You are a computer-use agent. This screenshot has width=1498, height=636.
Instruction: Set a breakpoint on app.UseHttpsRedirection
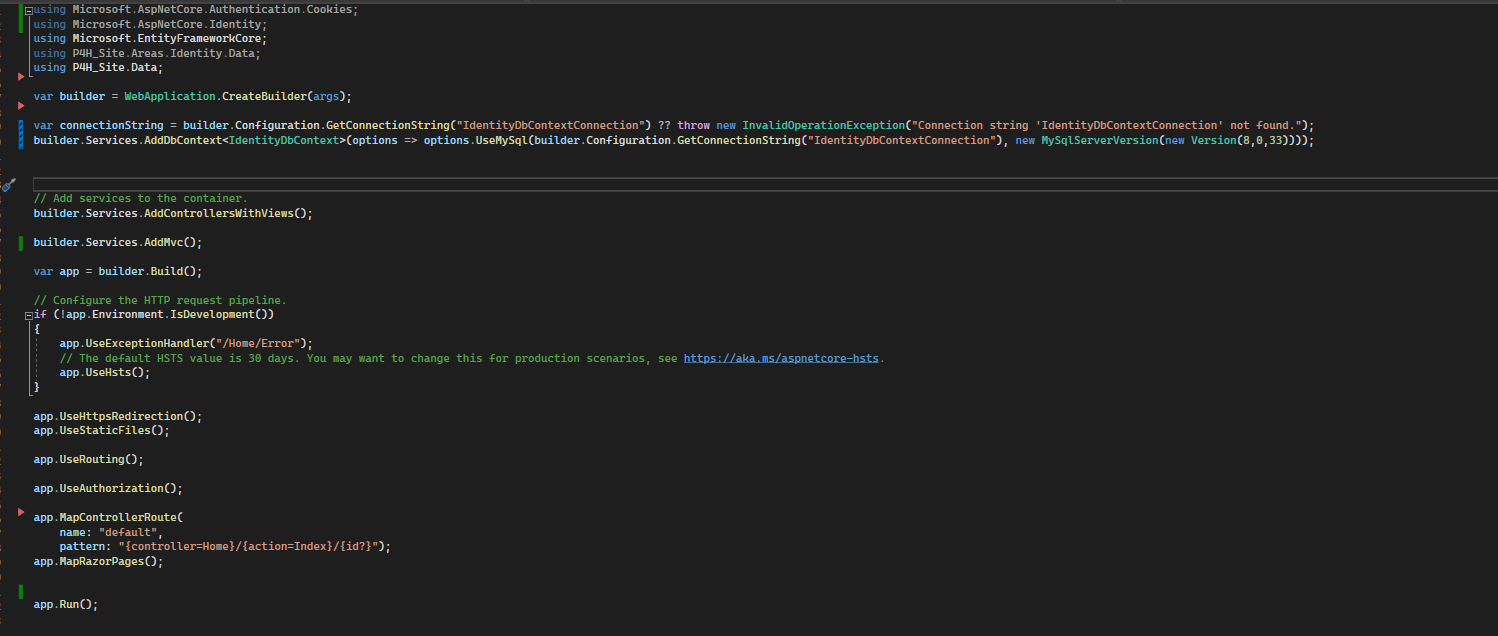[10, 415]
